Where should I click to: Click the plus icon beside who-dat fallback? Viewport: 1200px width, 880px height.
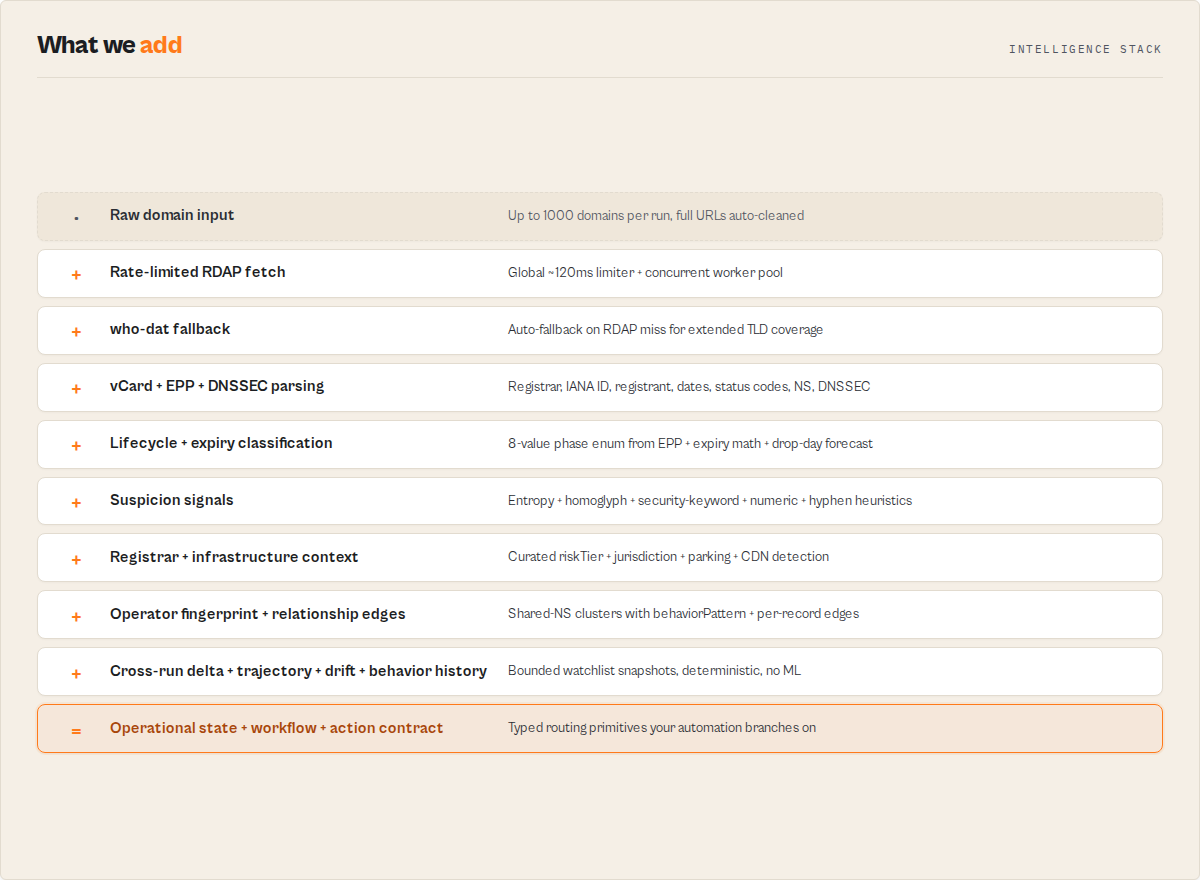click(76, 331)
